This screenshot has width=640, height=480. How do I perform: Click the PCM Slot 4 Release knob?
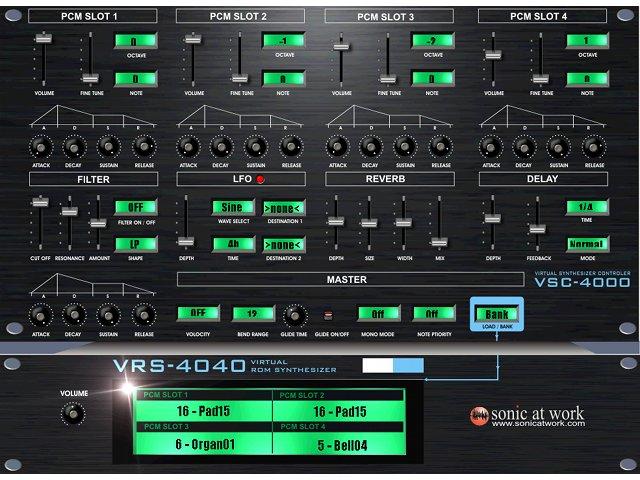[594, 147]
